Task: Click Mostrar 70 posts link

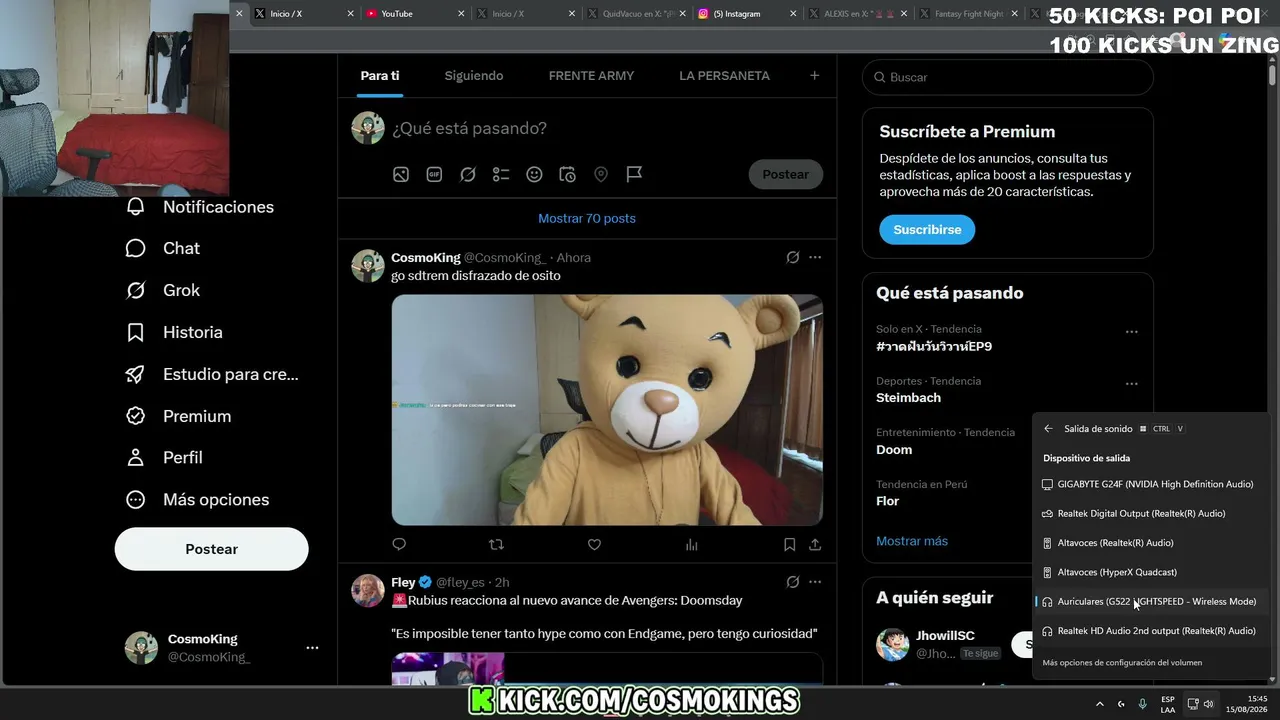Action: 587,218
